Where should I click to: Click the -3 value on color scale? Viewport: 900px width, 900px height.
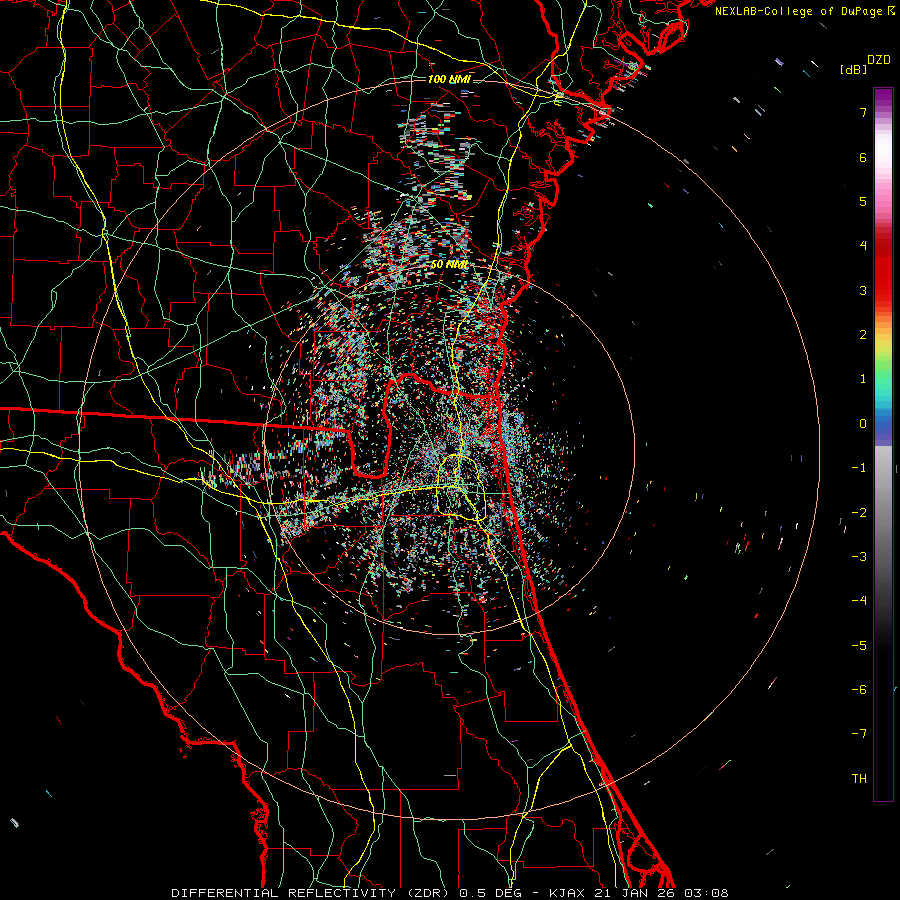[859, 557]
